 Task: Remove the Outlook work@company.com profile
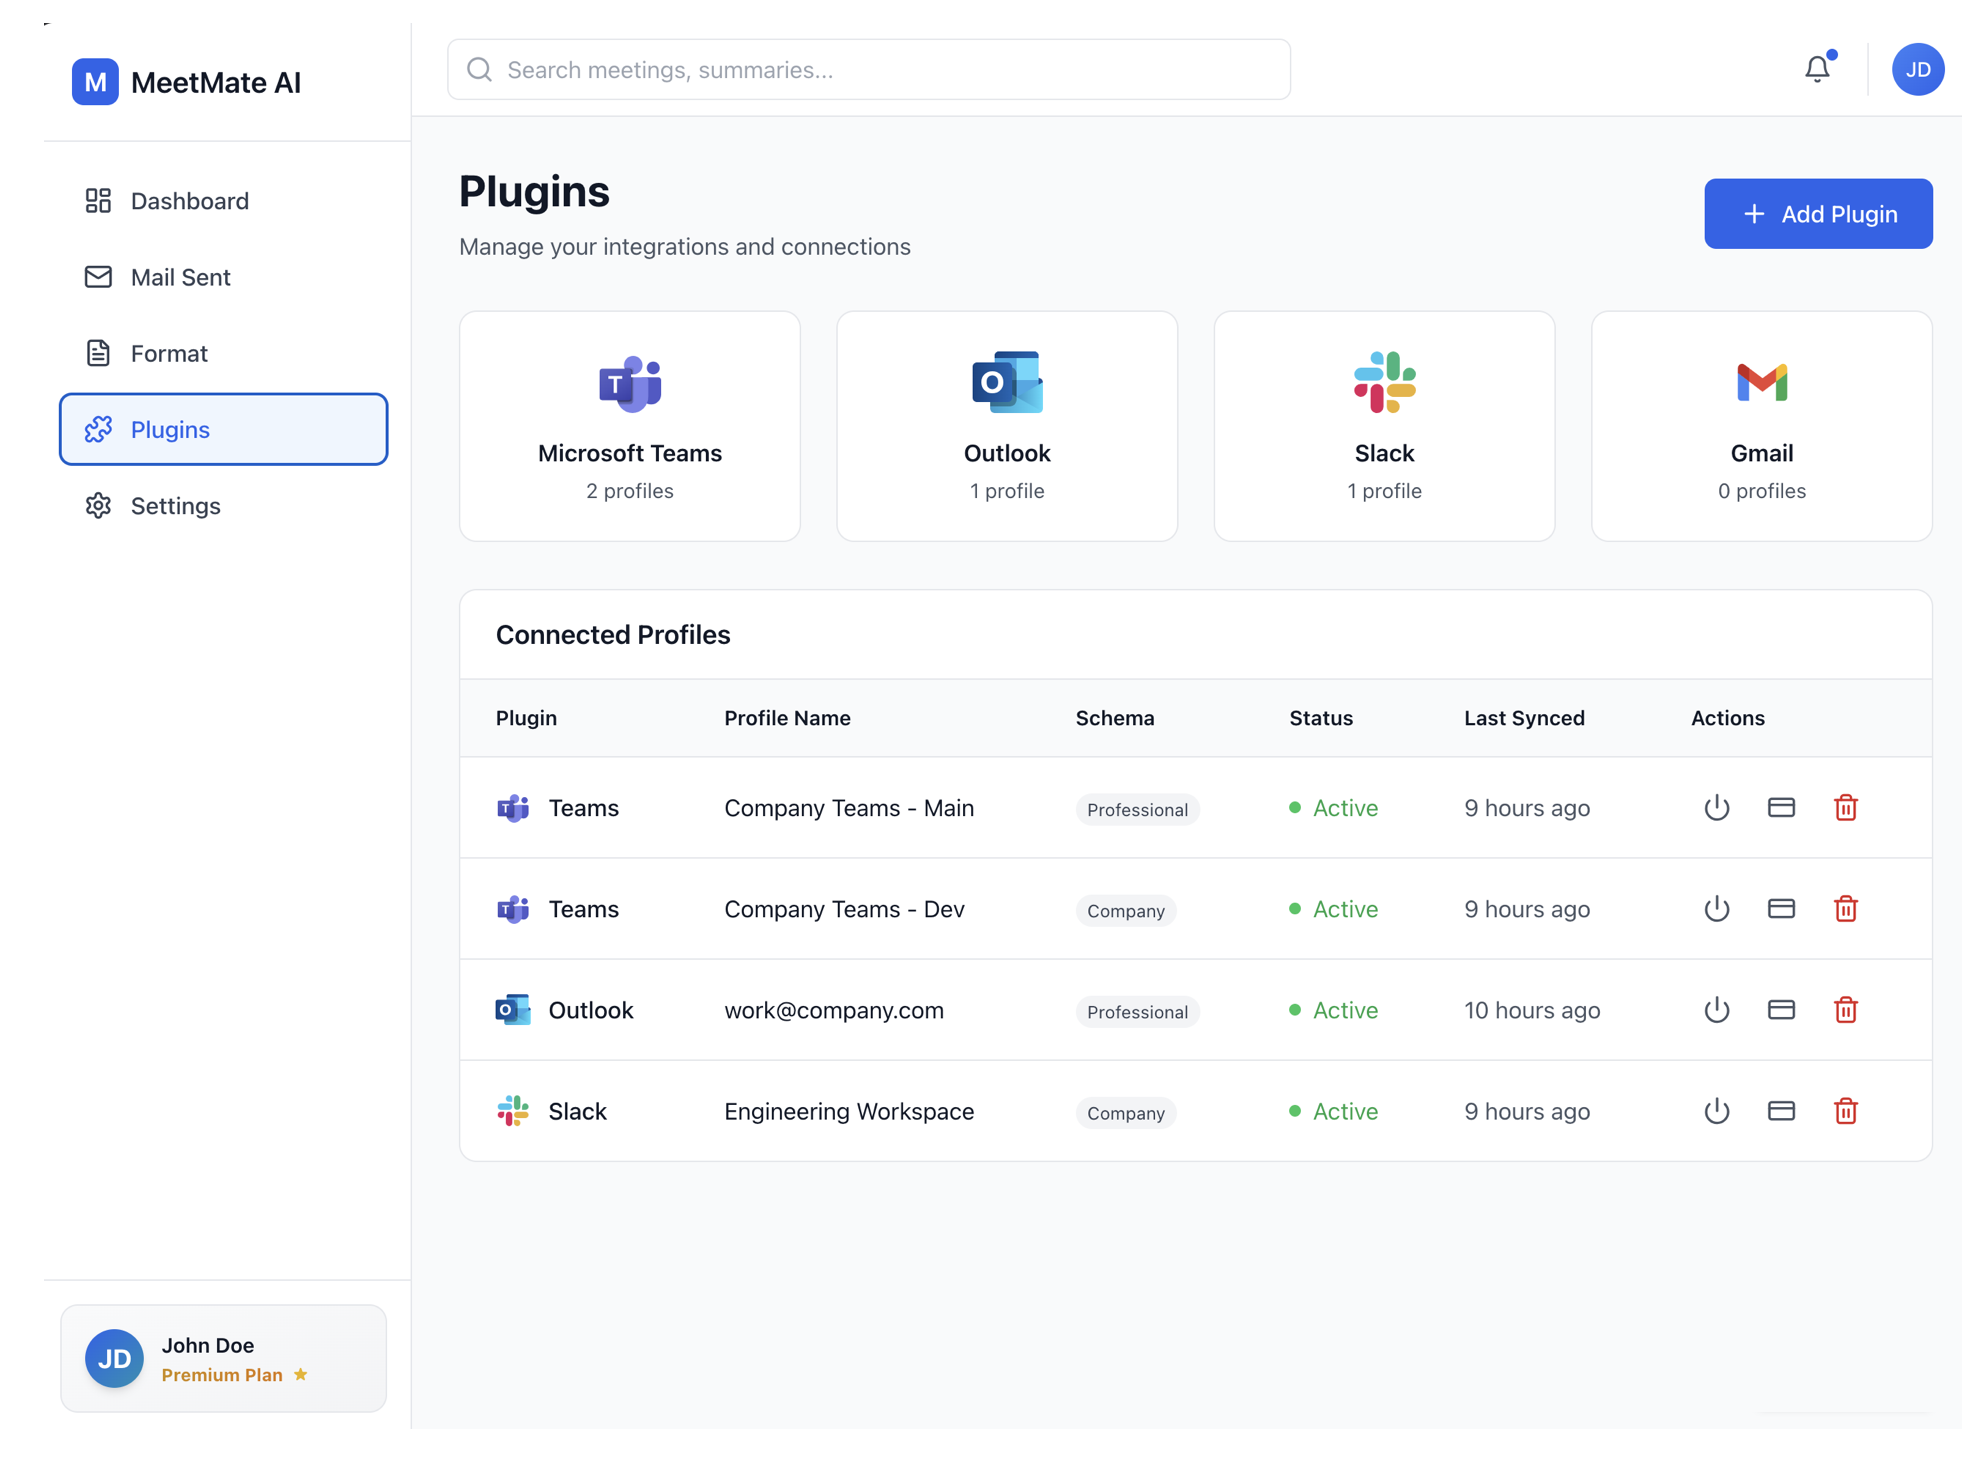click(1845, 1010)
